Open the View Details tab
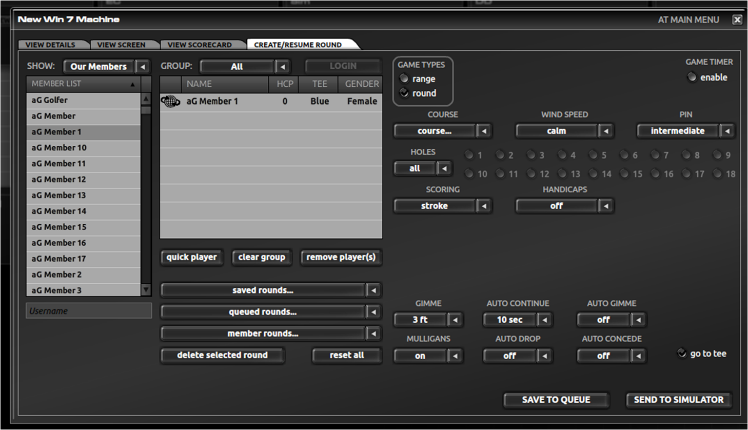748x430 pixels. click(x=51, y=44)
